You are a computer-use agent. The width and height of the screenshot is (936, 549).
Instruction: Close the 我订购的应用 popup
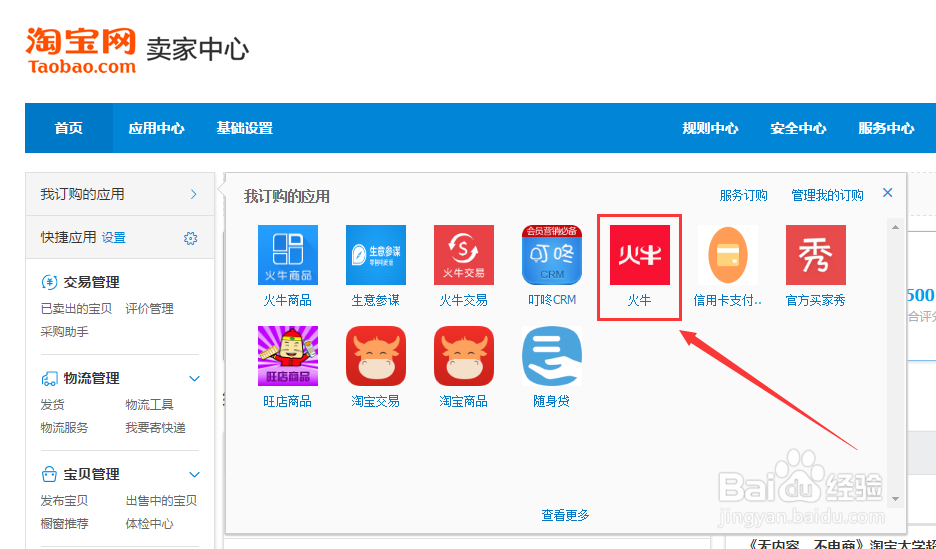(888, 193)
